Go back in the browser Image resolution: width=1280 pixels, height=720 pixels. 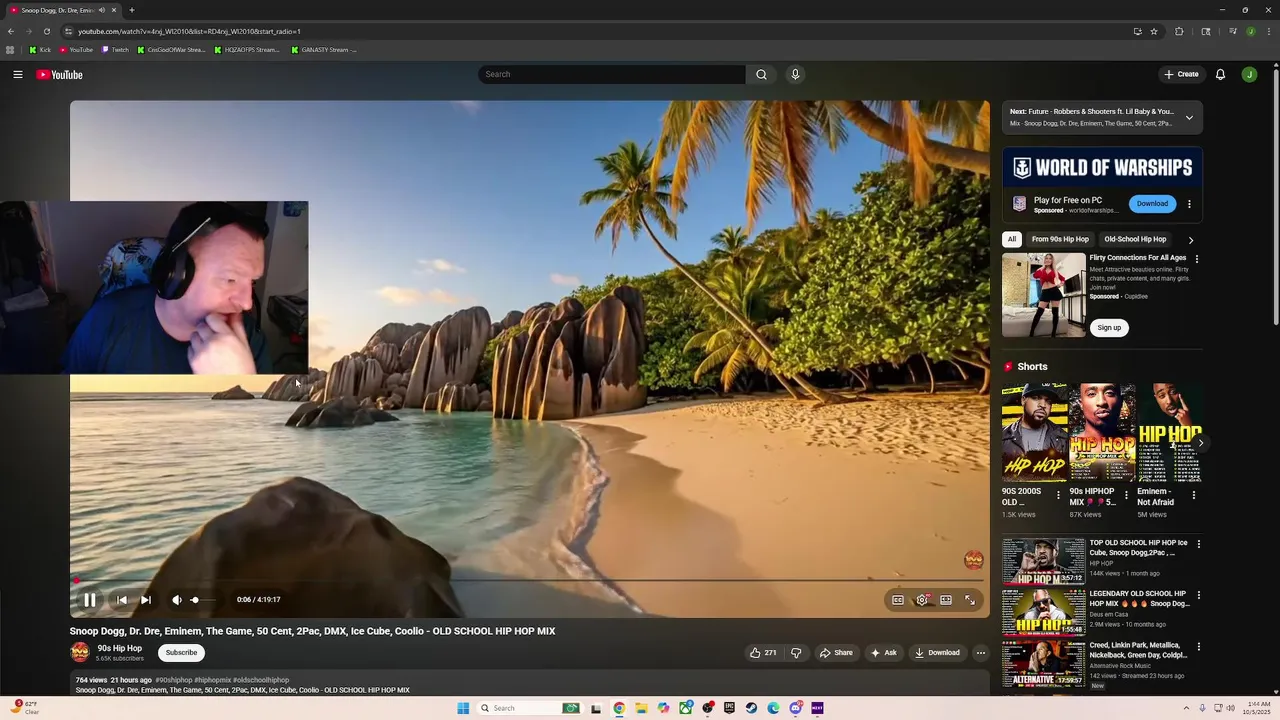(x=11, y=31)
